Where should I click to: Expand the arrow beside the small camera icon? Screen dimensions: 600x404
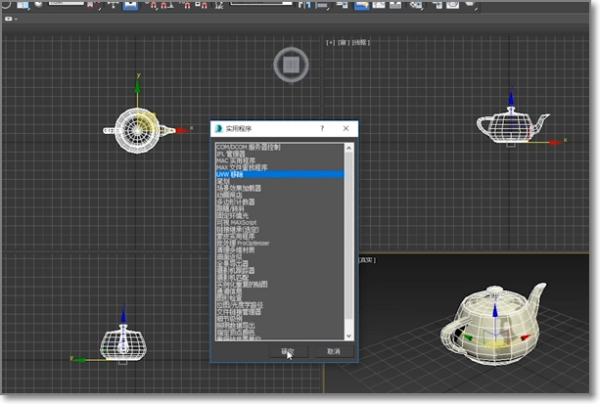[x=16, y=19]
